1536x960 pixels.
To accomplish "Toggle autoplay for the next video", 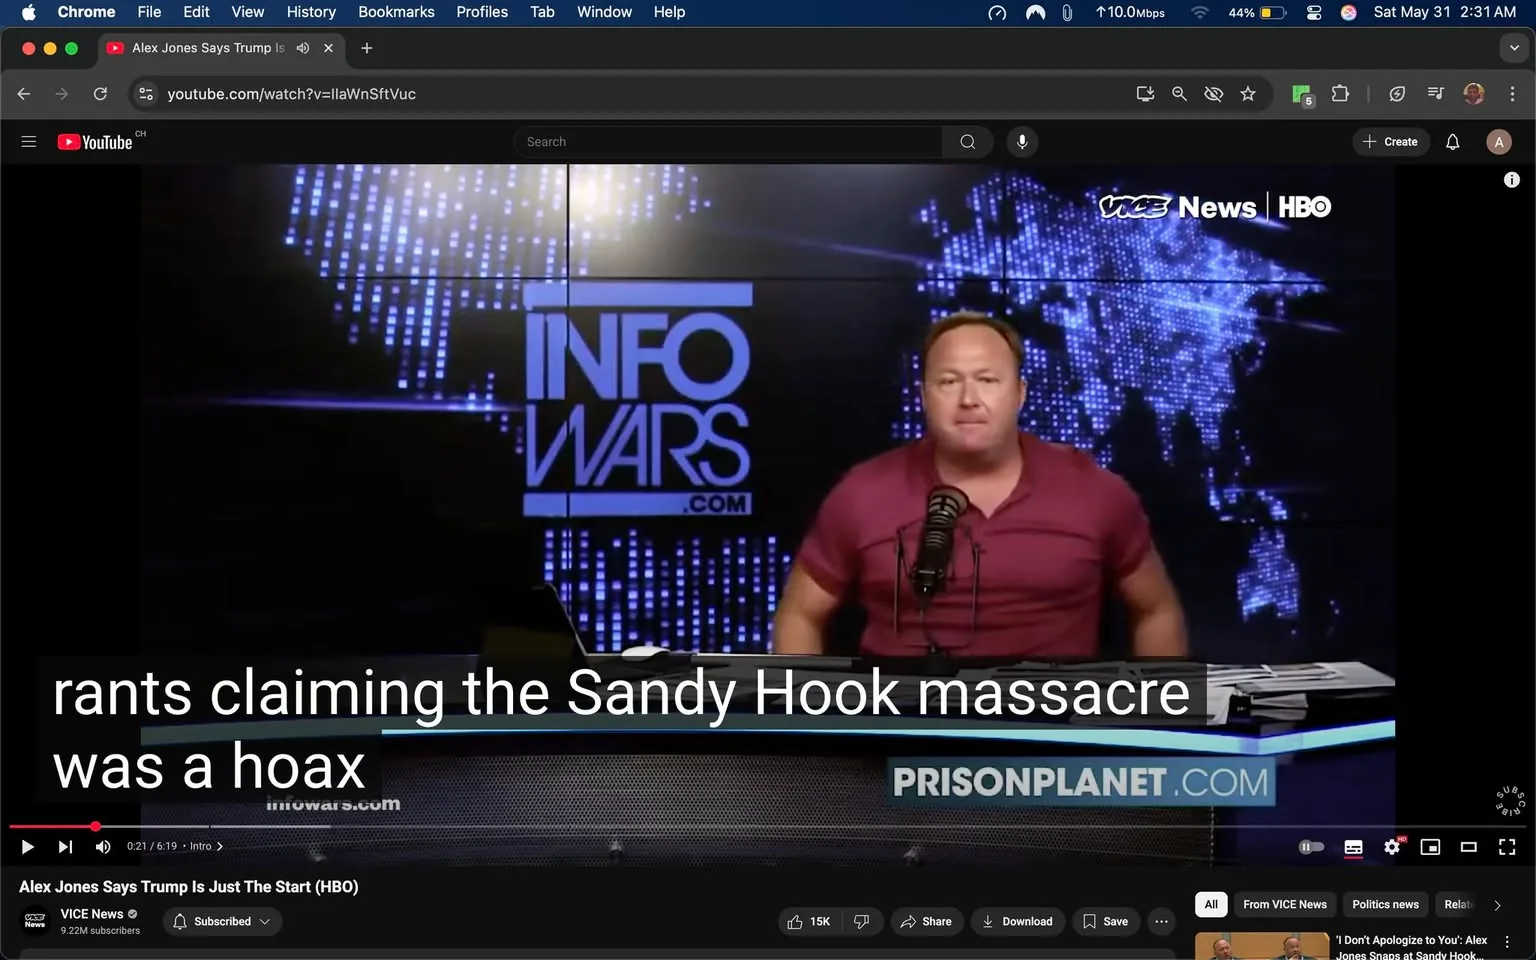I will click(1311, 846).
